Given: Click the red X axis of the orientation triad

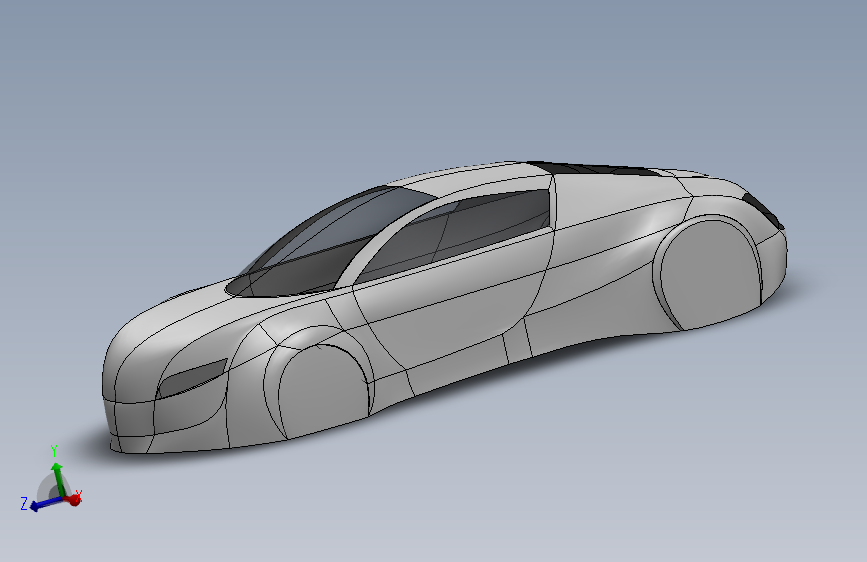Looking at the screenshot, I should point(73,499).
